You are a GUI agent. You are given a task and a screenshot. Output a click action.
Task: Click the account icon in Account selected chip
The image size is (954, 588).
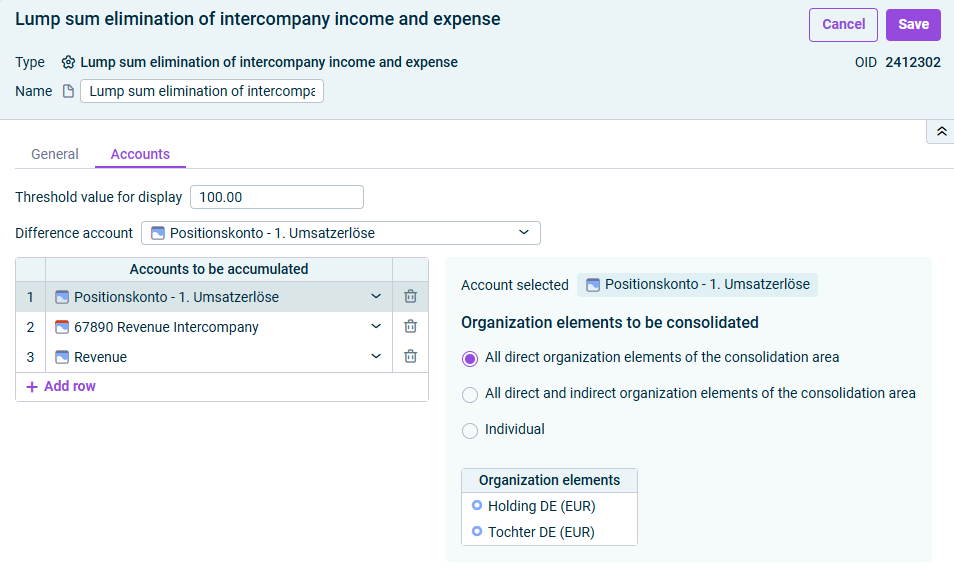point(593,284)
